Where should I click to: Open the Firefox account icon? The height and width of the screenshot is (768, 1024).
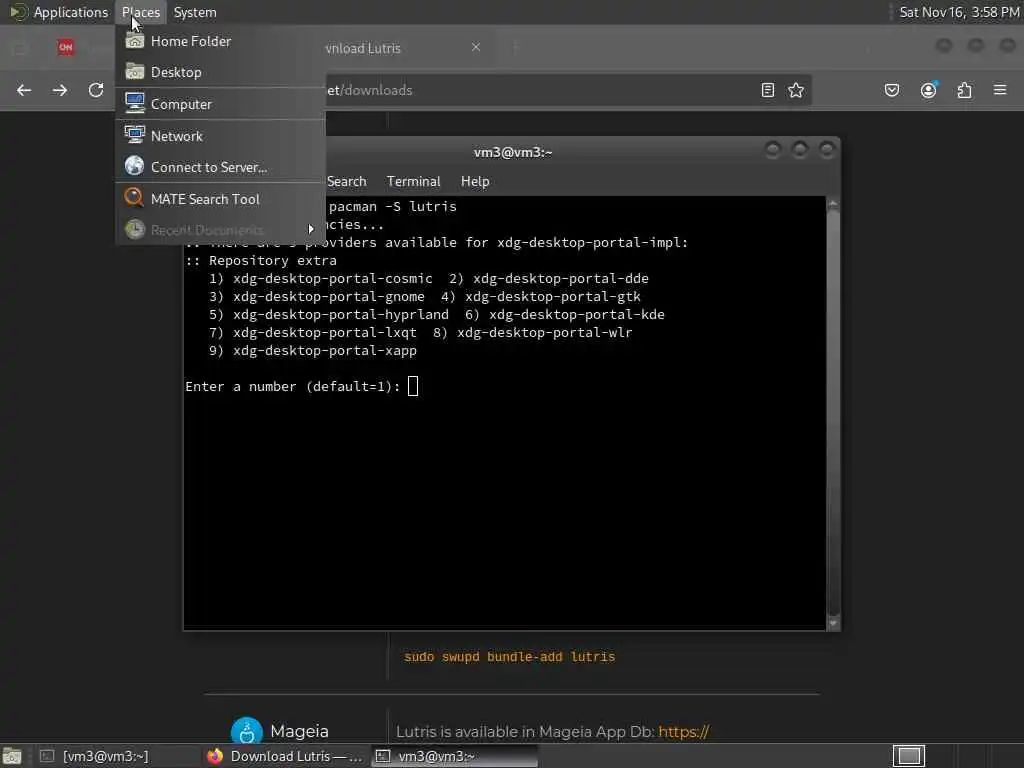[x=929, y=90]
